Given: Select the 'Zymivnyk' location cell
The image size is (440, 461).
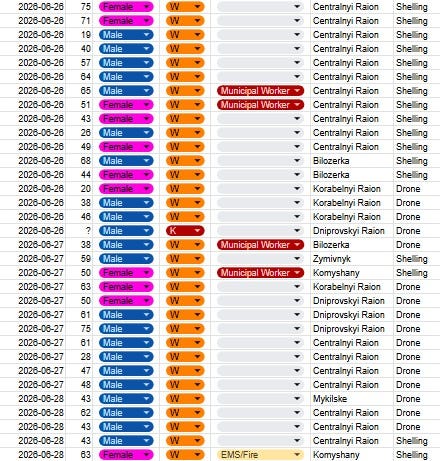Looking at the screenshot, I should [x=352, y=259].
